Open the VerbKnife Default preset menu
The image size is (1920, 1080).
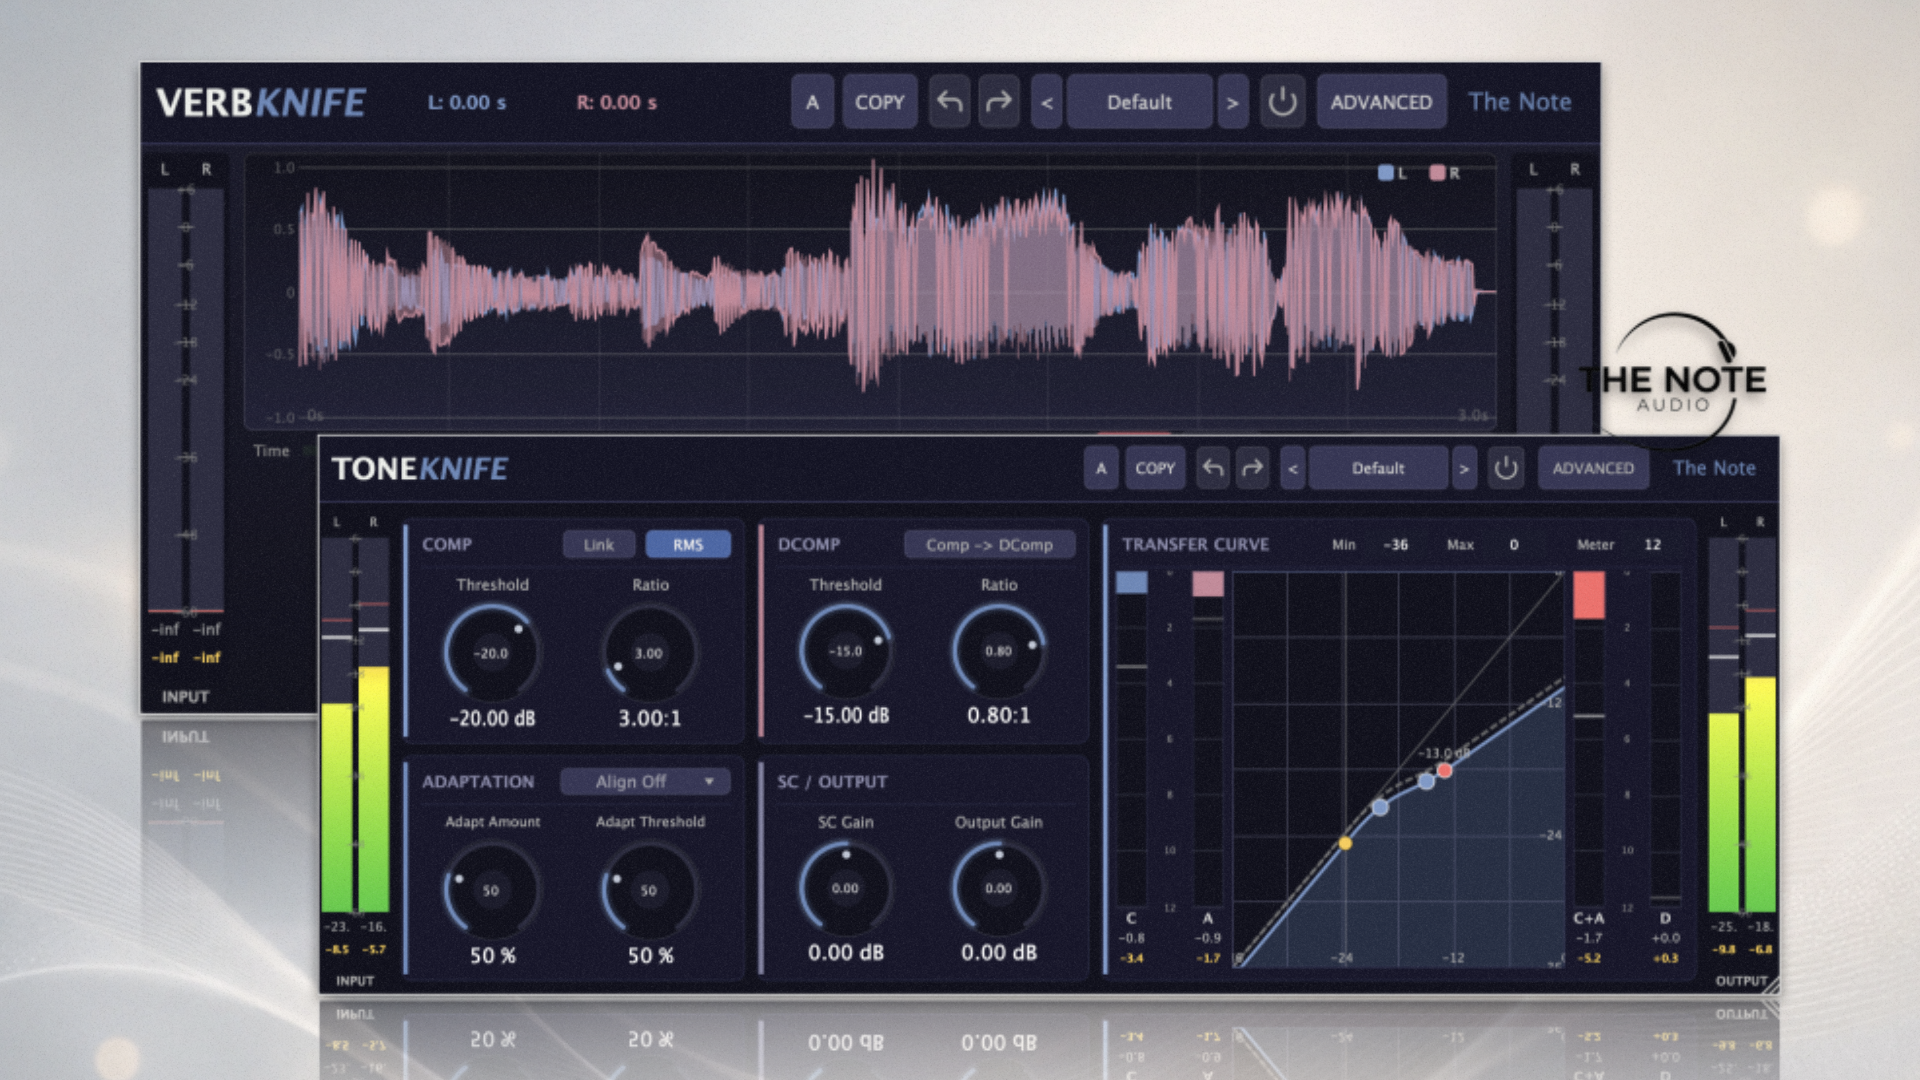1140,102
